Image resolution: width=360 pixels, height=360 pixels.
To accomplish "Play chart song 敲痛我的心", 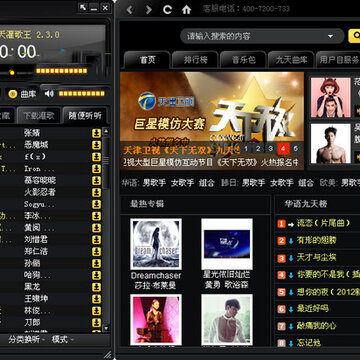I will coord(316,326).
